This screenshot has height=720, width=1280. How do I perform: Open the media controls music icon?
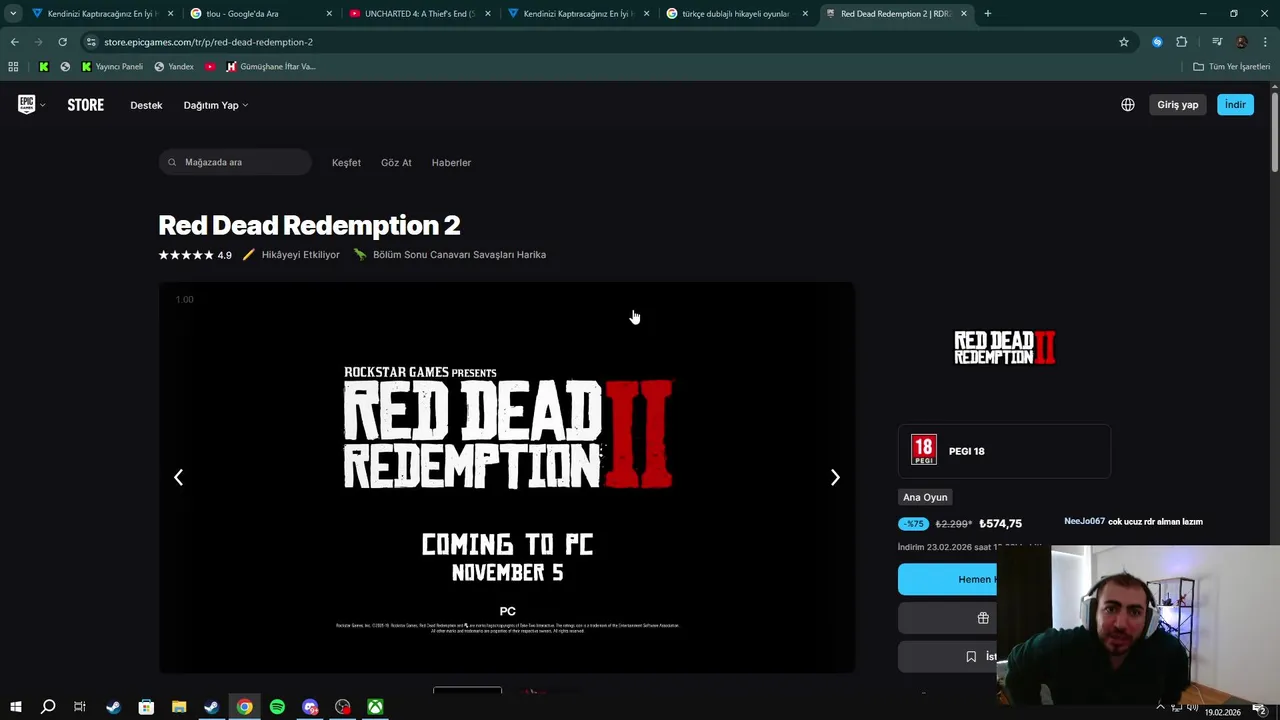(x=1216, y=42)
